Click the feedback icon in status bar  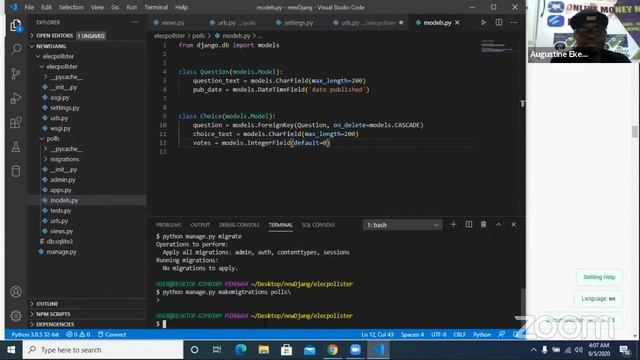502,335
